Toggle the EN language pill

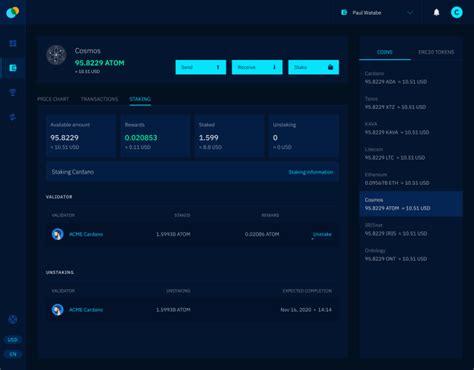click(13, 354)
